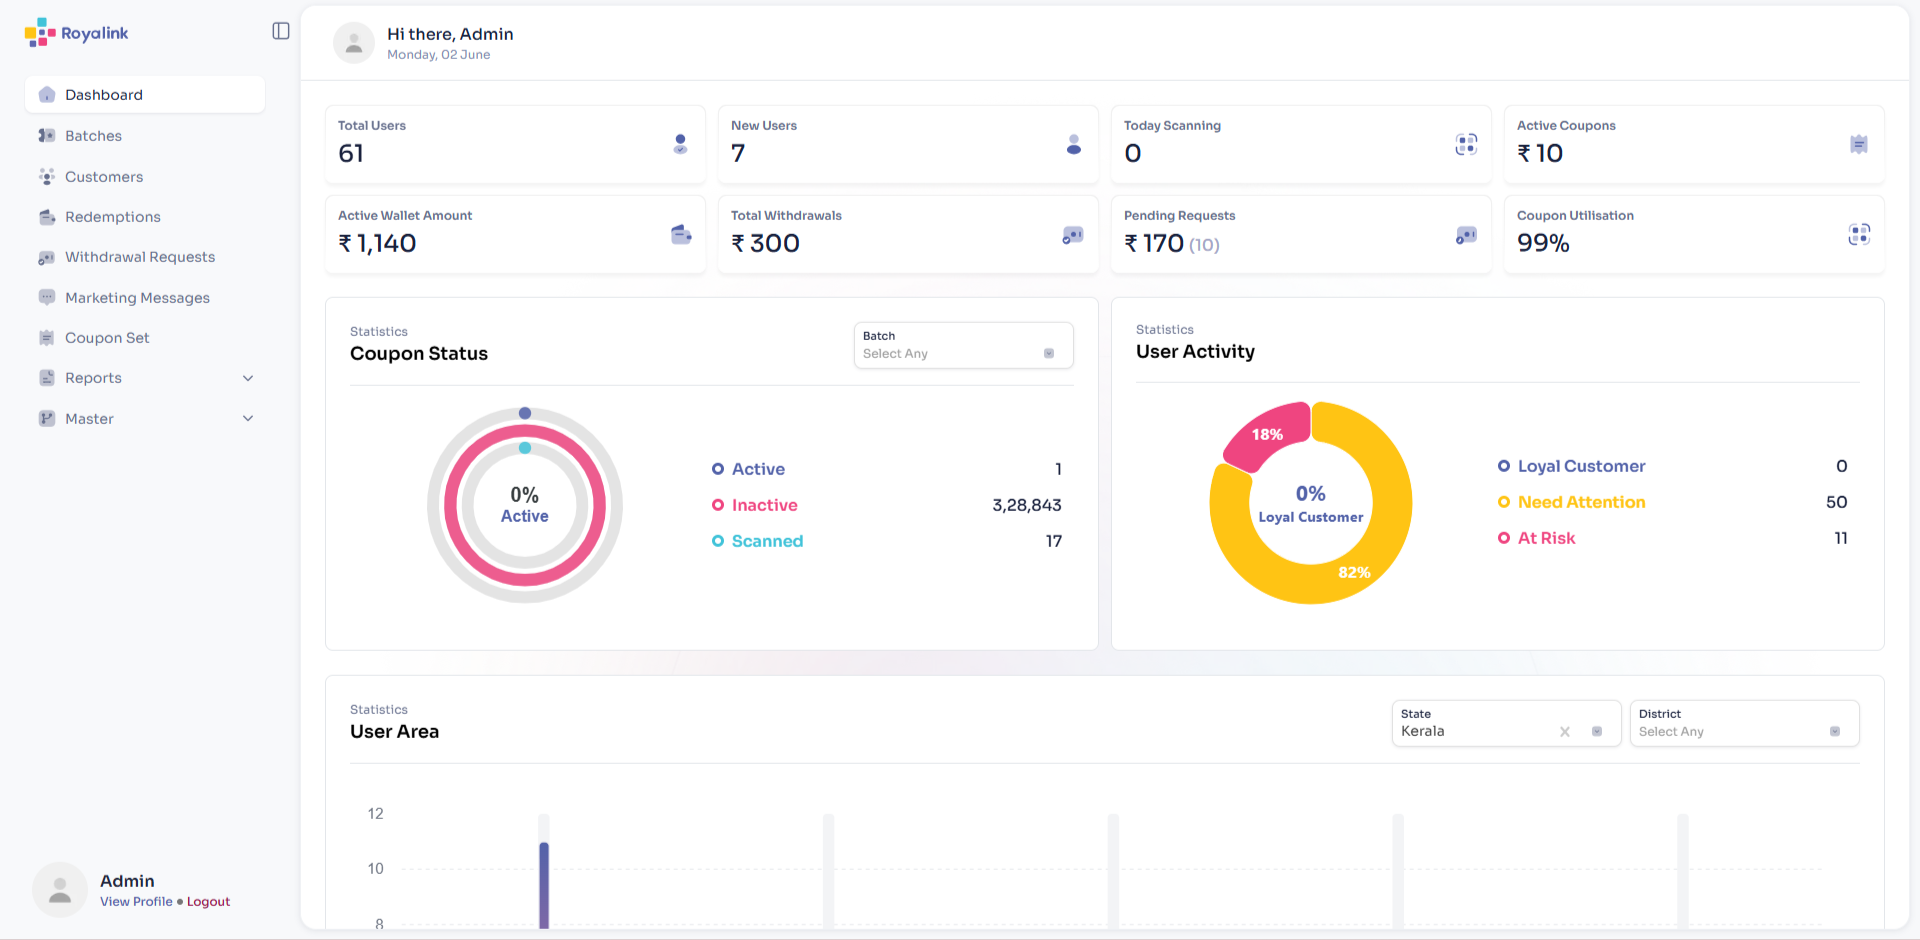This screenshot has height=940, width=1920.
Task: Open the Batch dropdown in Coupon Status
Action: tap(963, 345)
